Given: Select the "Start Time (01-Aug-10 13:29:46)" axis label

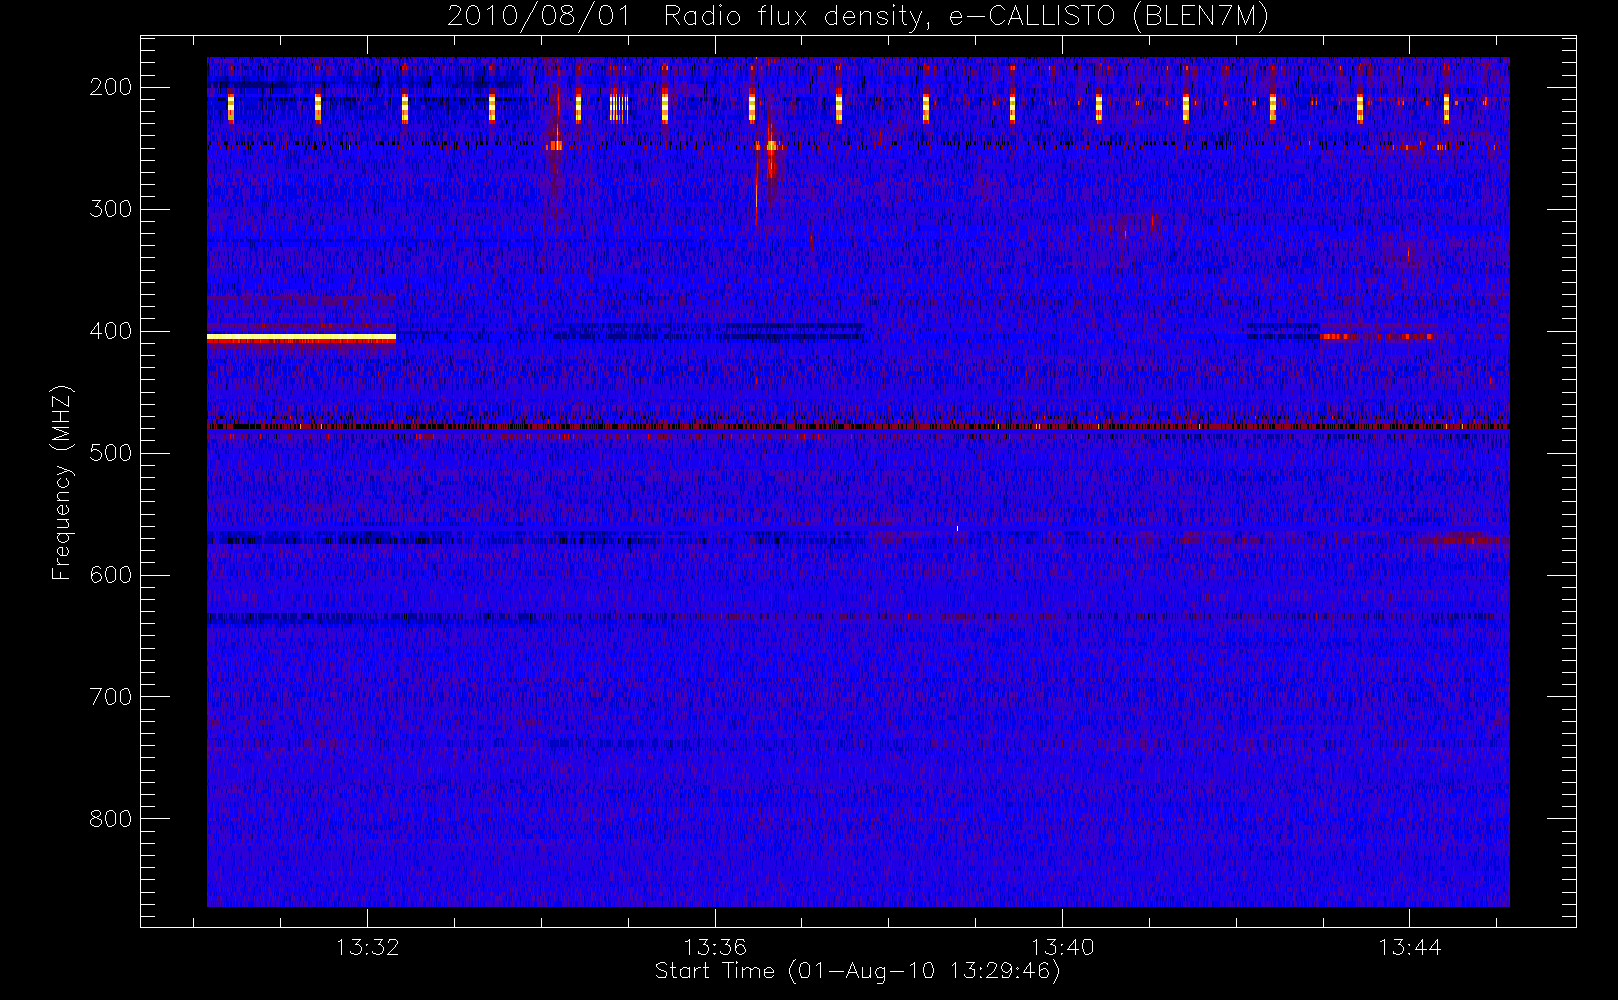Looking at the screenshot, I should pyautogui.click(x=857, y=971).
